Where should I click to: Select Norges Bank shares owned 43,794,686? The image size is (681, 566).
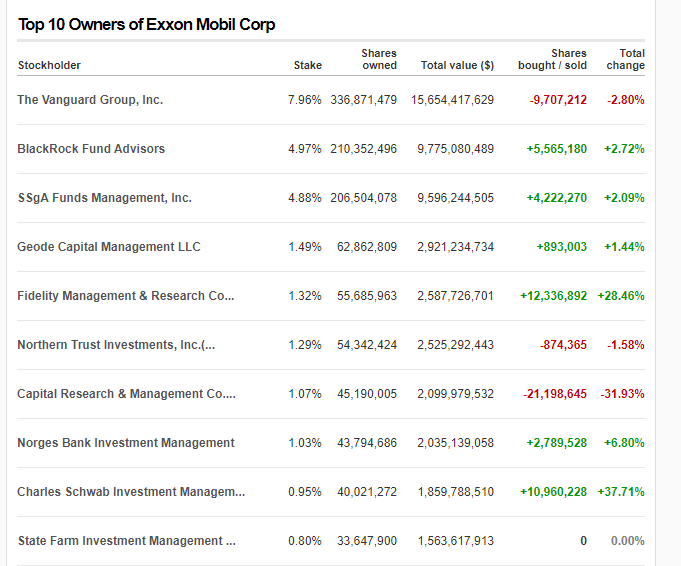367,443
